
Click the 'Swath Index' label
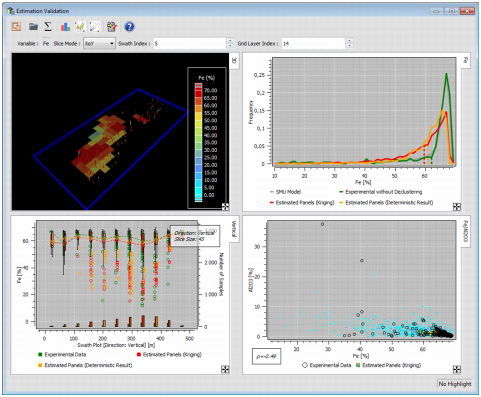click(x=135, y=44)
